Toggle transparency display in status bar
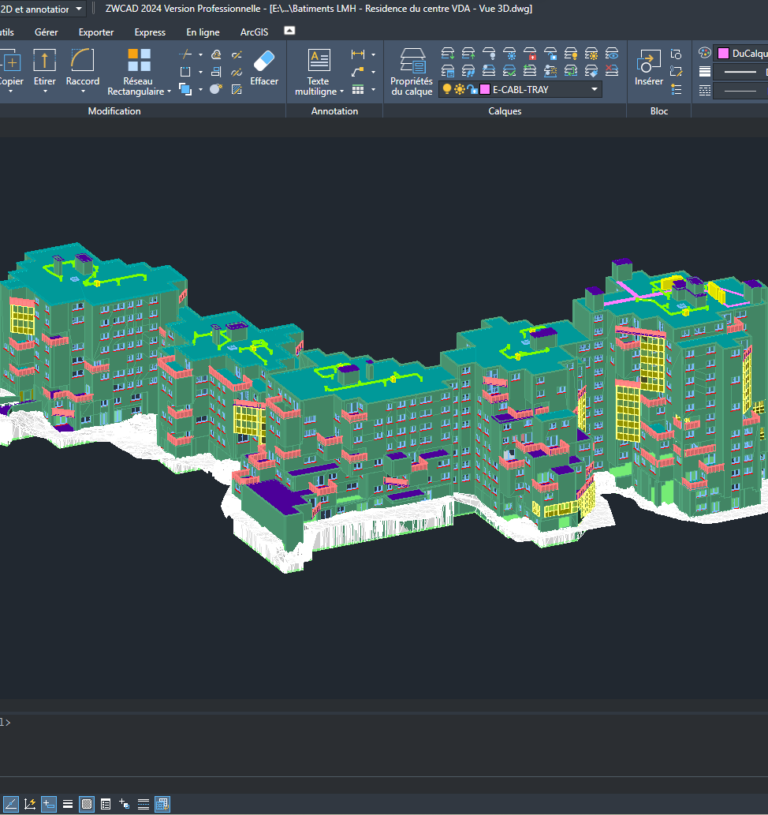Image resolution: width=768 pixels, height=815 pixels. [x=87, y=804]
